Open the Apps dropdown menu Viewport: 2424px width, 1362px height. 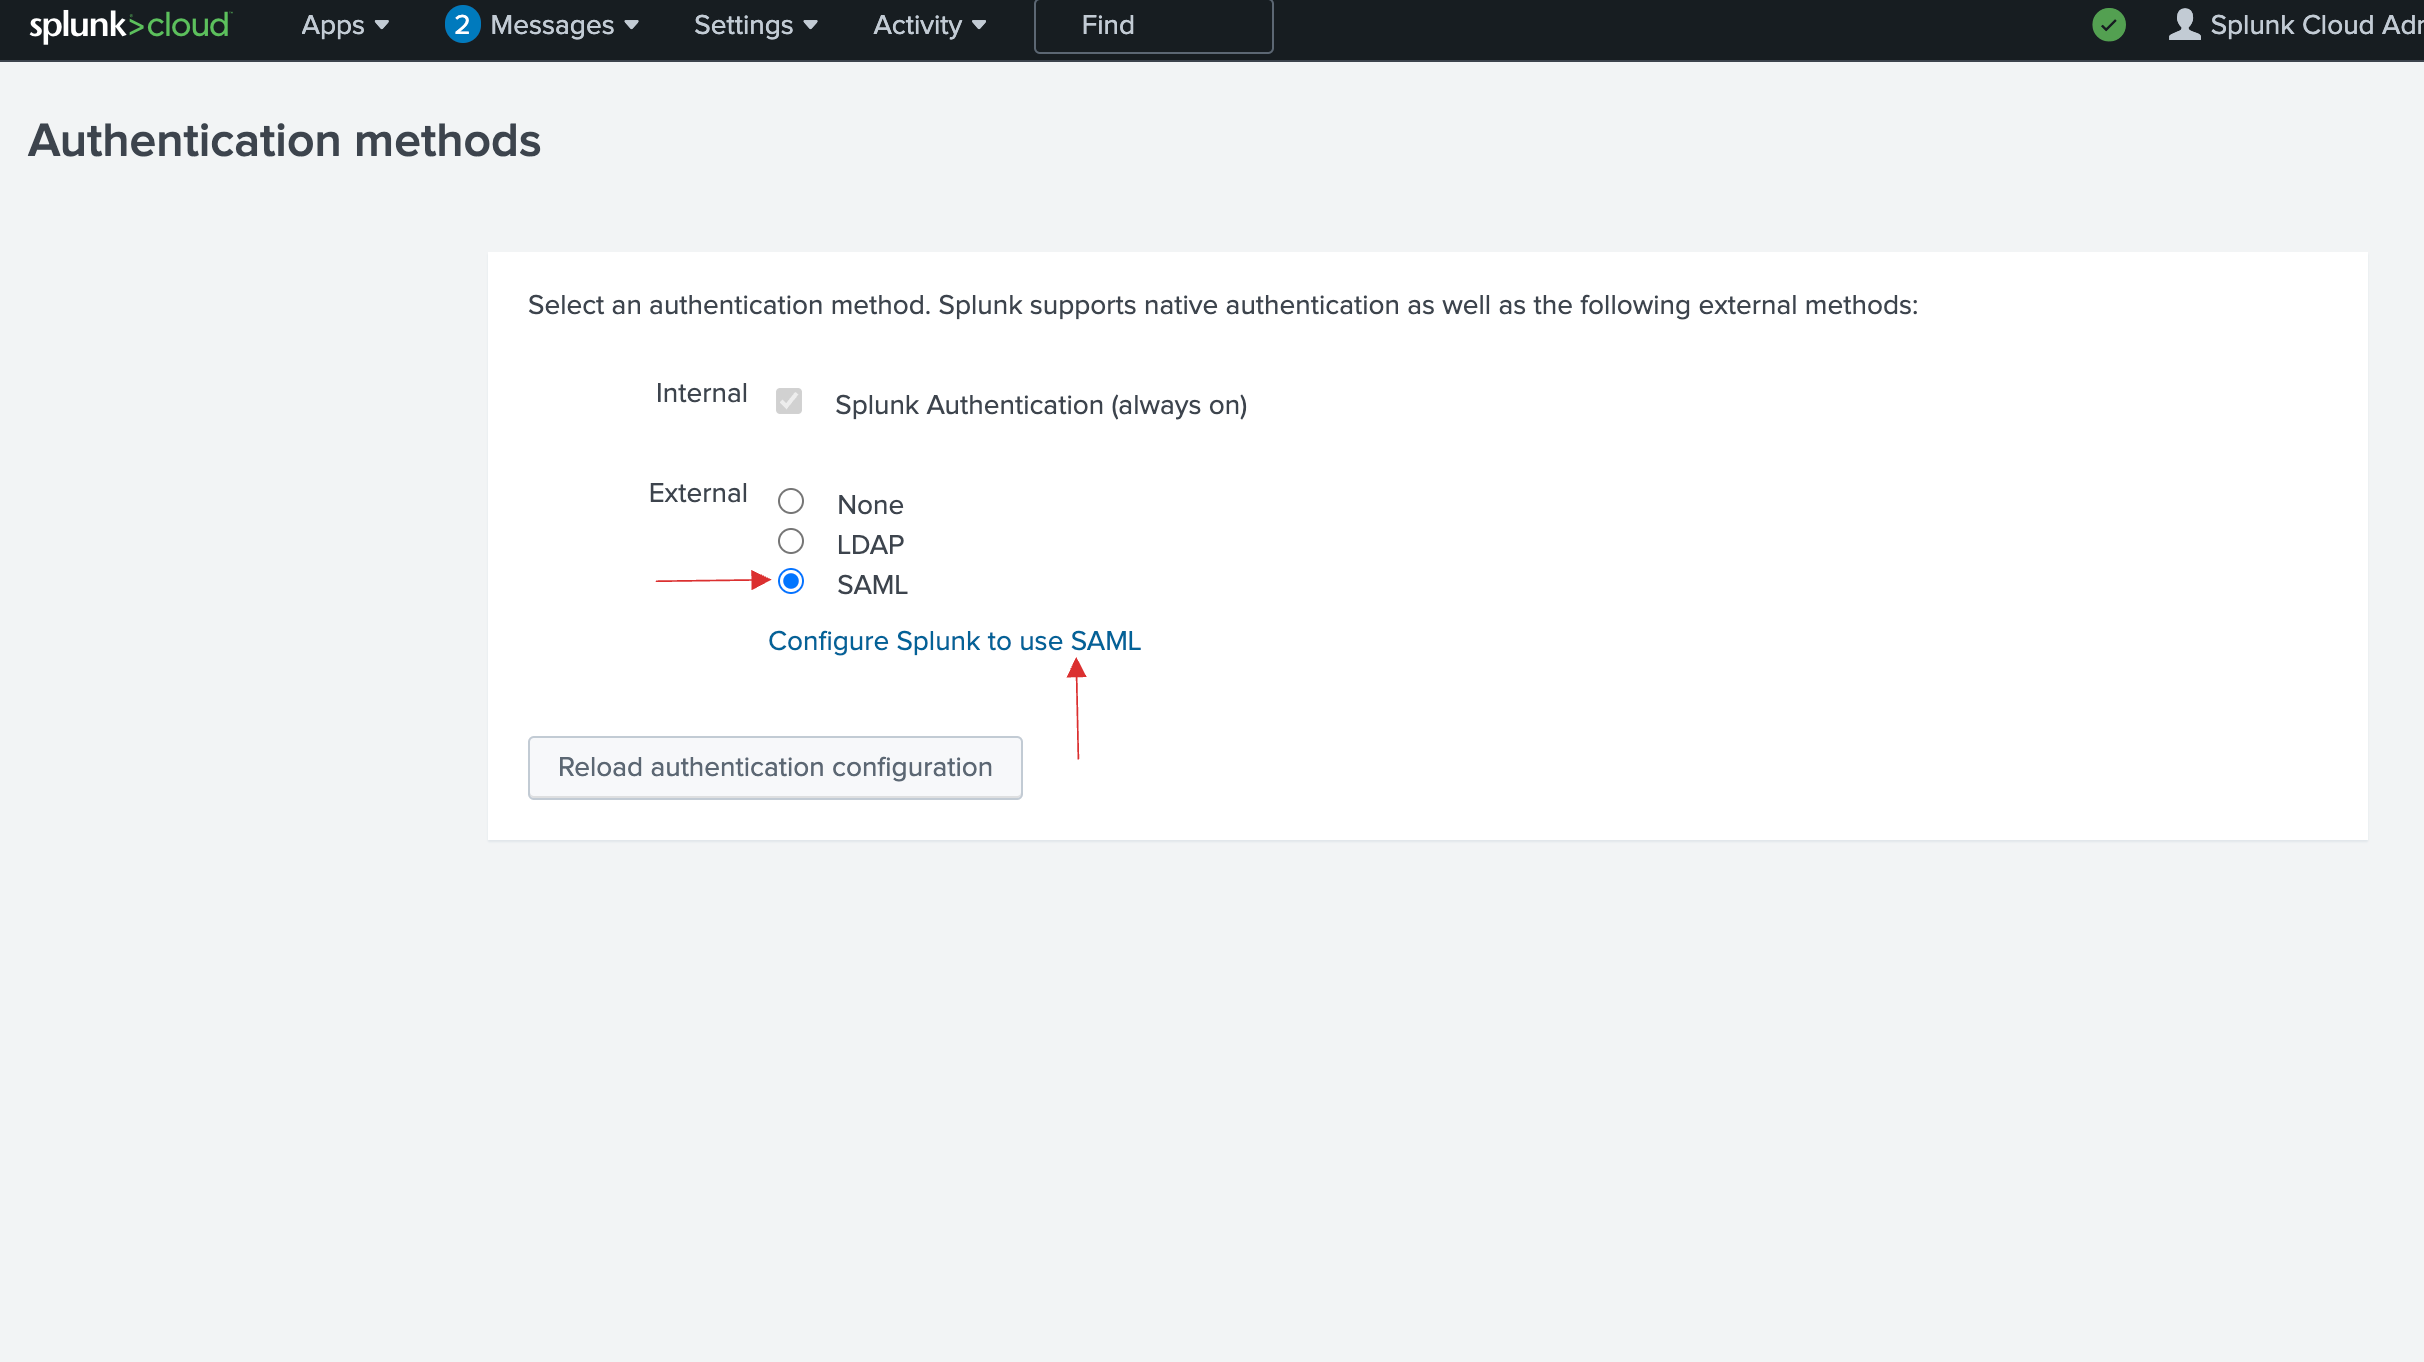pos(345,25)
